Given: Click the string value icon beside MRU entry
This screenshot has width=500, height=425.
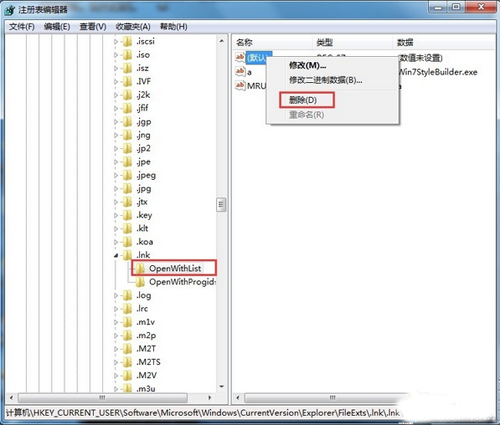Looking at the screenshot, I should click(240, 86).
